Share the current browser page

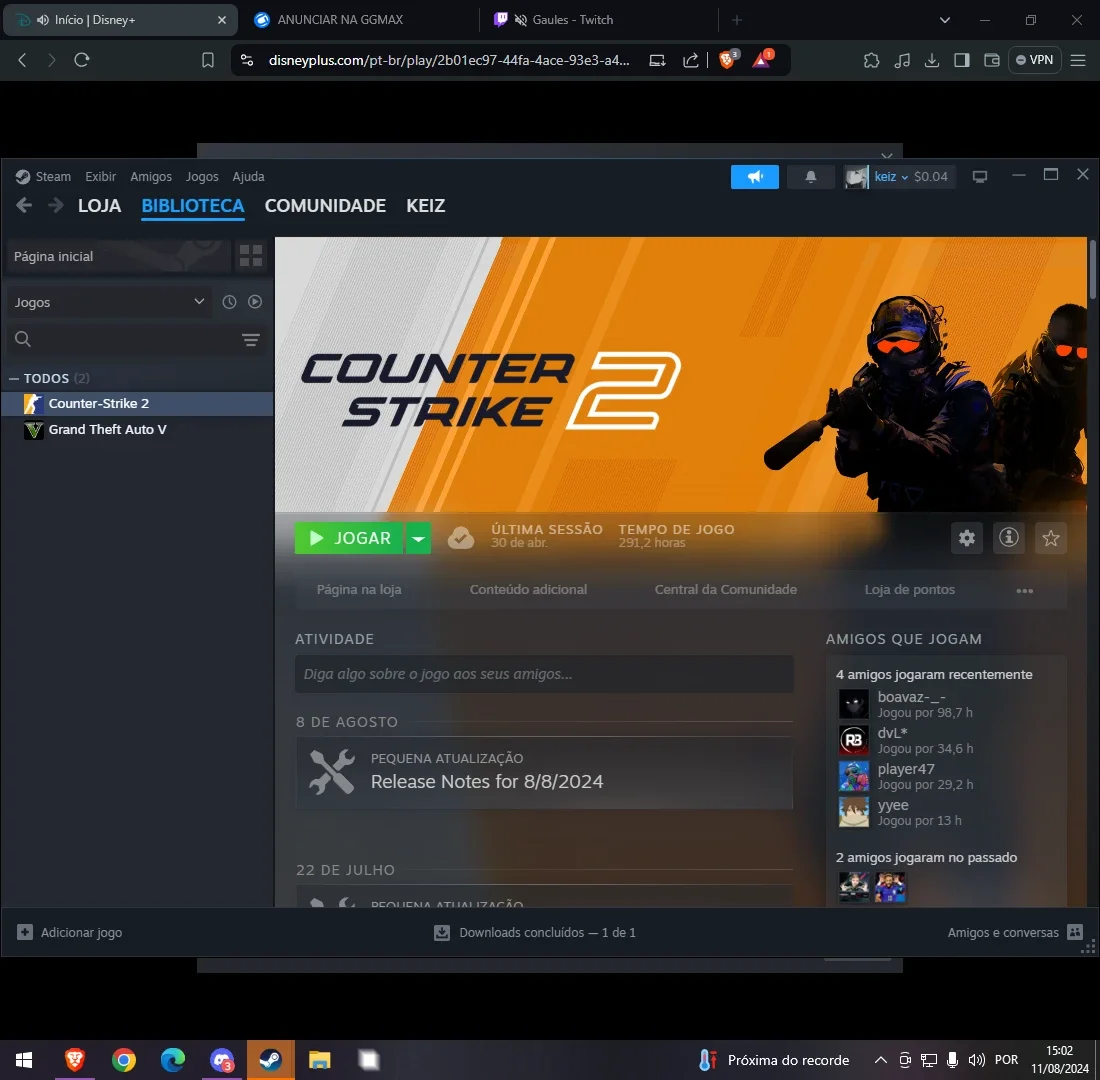[691, 60]
